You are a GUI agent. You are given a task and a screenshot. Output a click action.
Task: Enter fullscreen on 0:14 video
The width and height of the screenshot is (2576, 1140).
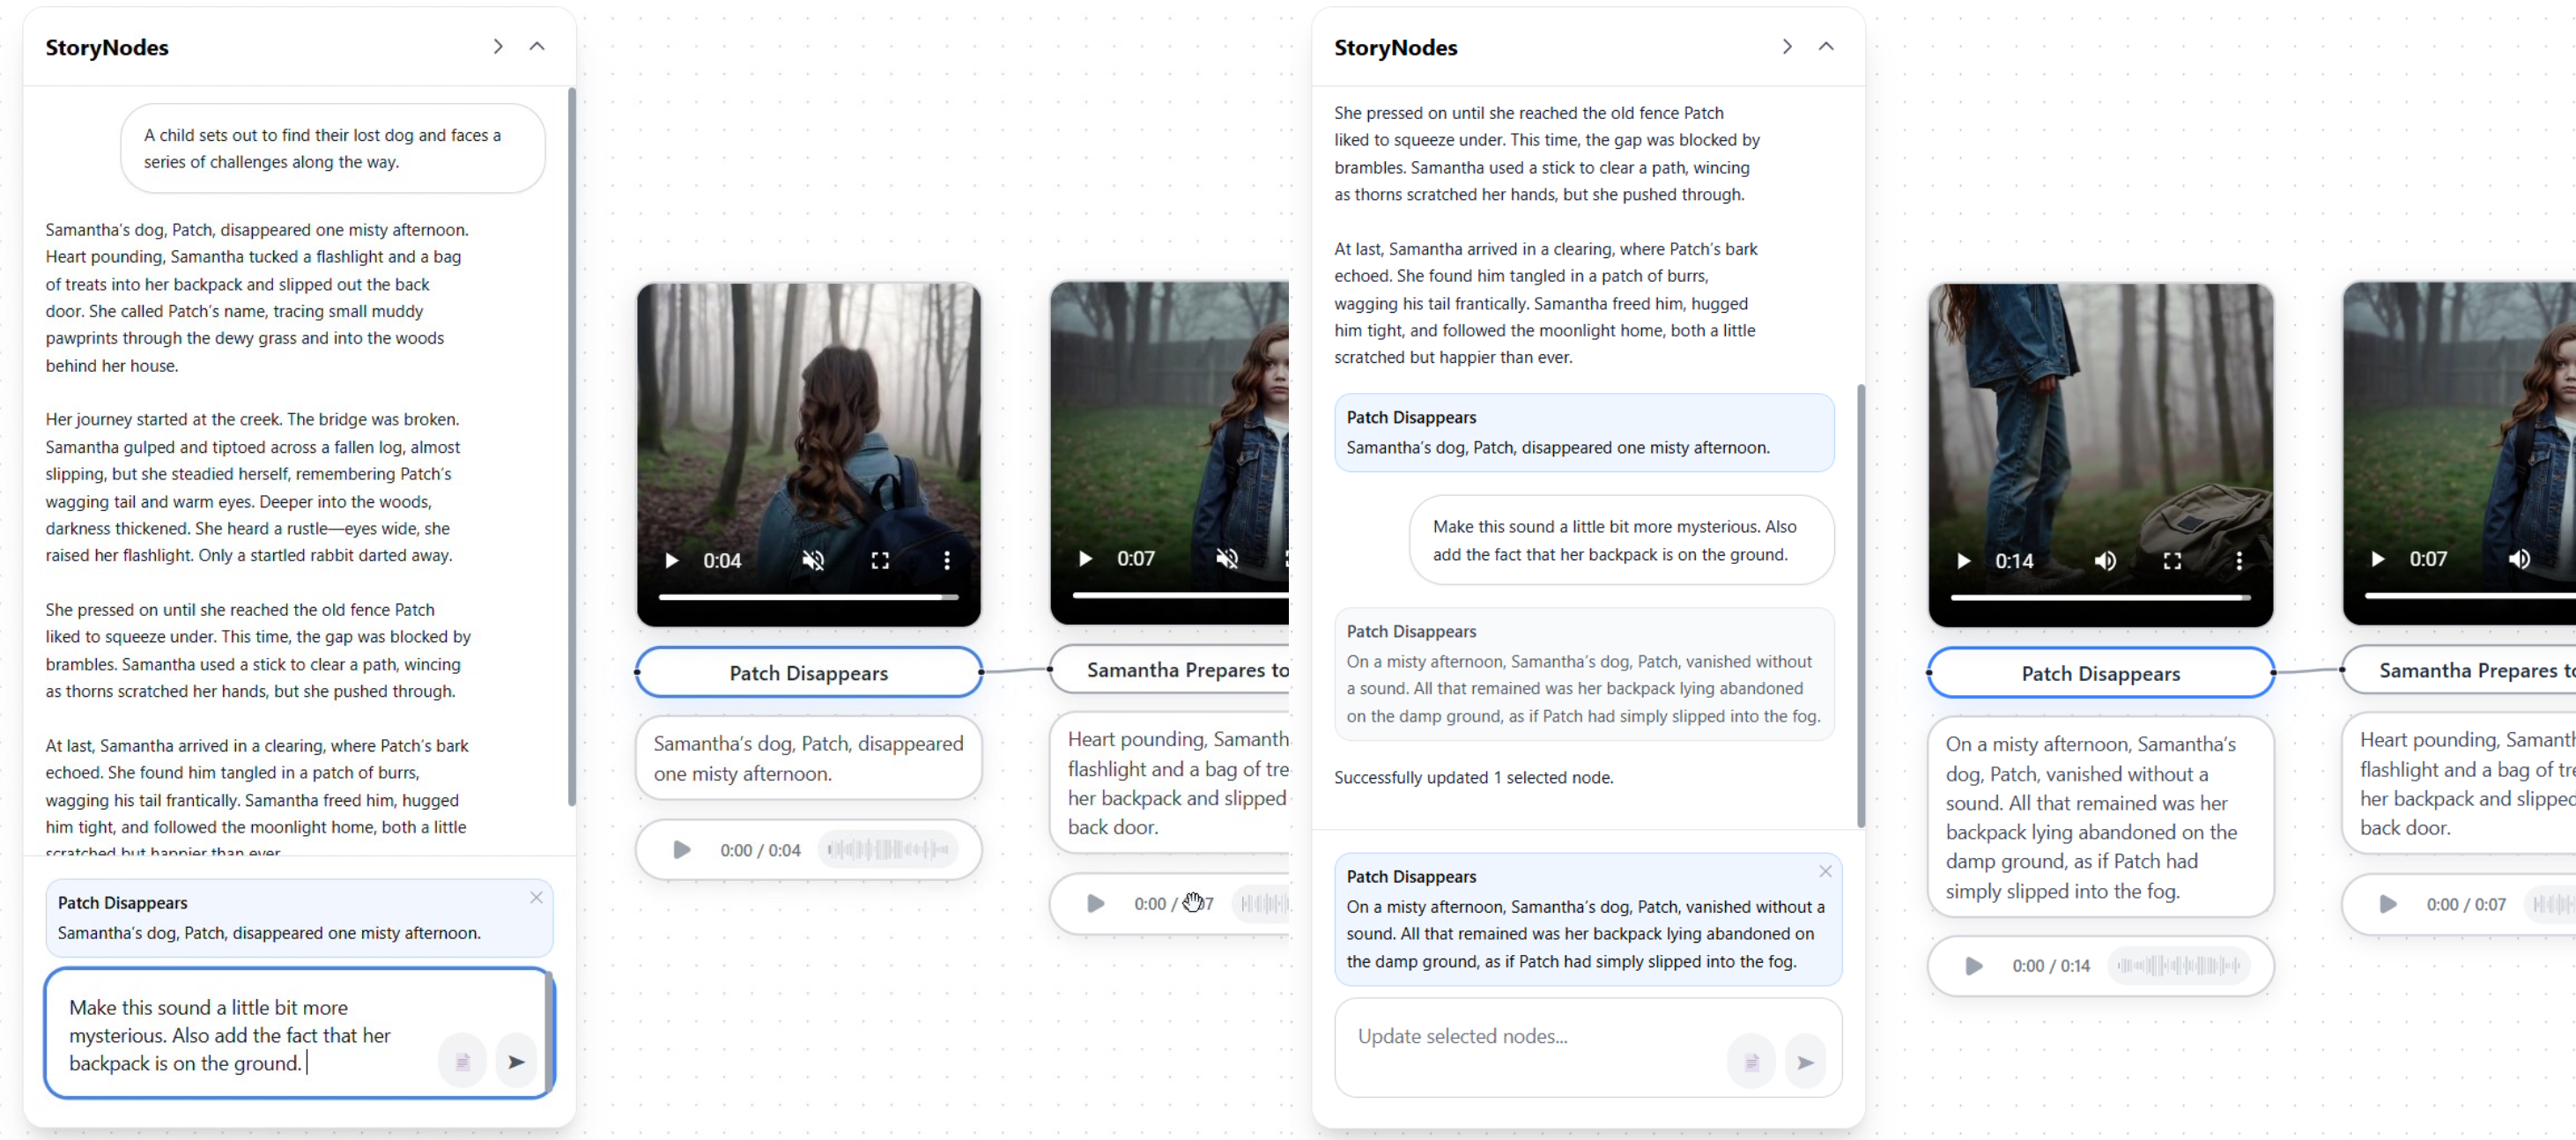2172,561
